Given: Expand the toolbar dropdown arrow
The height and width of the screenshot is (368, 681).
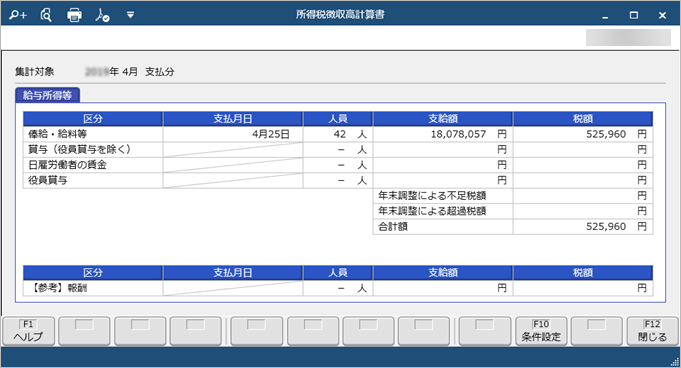Looking at the screenshot, I should pos(130,15).
